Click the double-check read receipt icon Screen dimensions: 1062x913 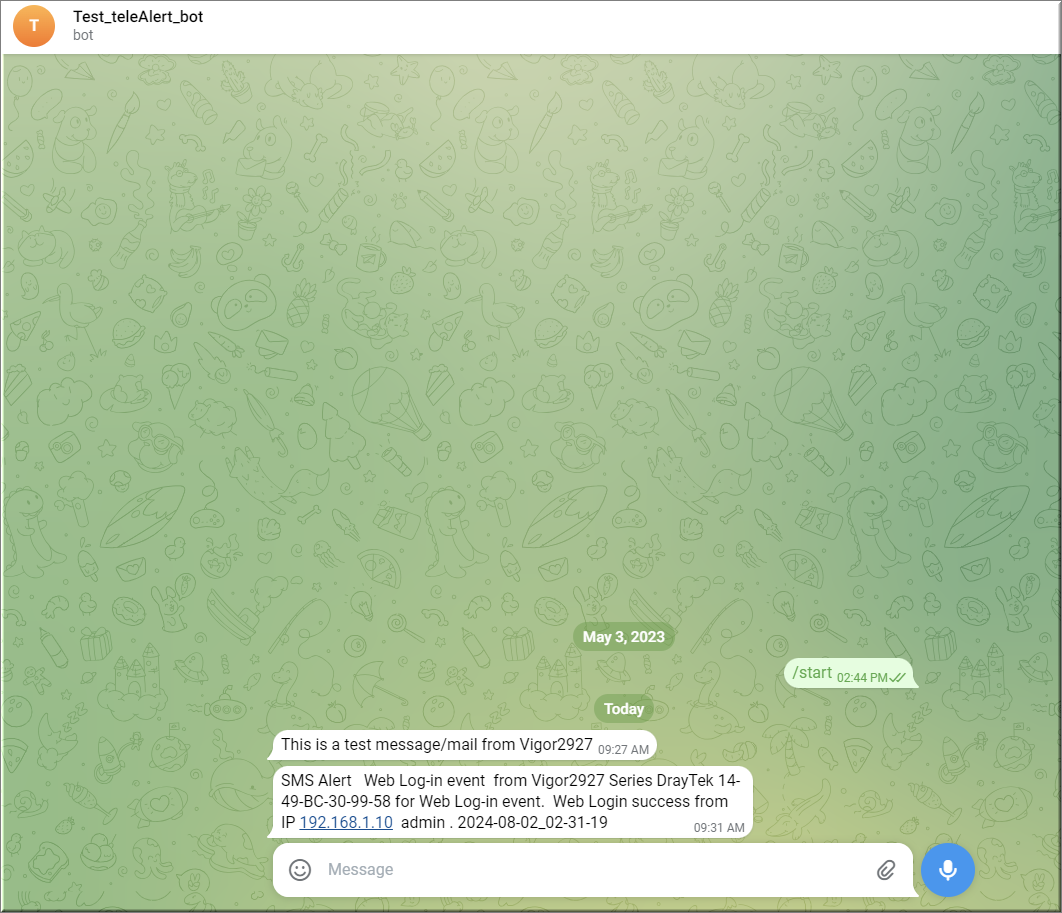click(897, 678)
